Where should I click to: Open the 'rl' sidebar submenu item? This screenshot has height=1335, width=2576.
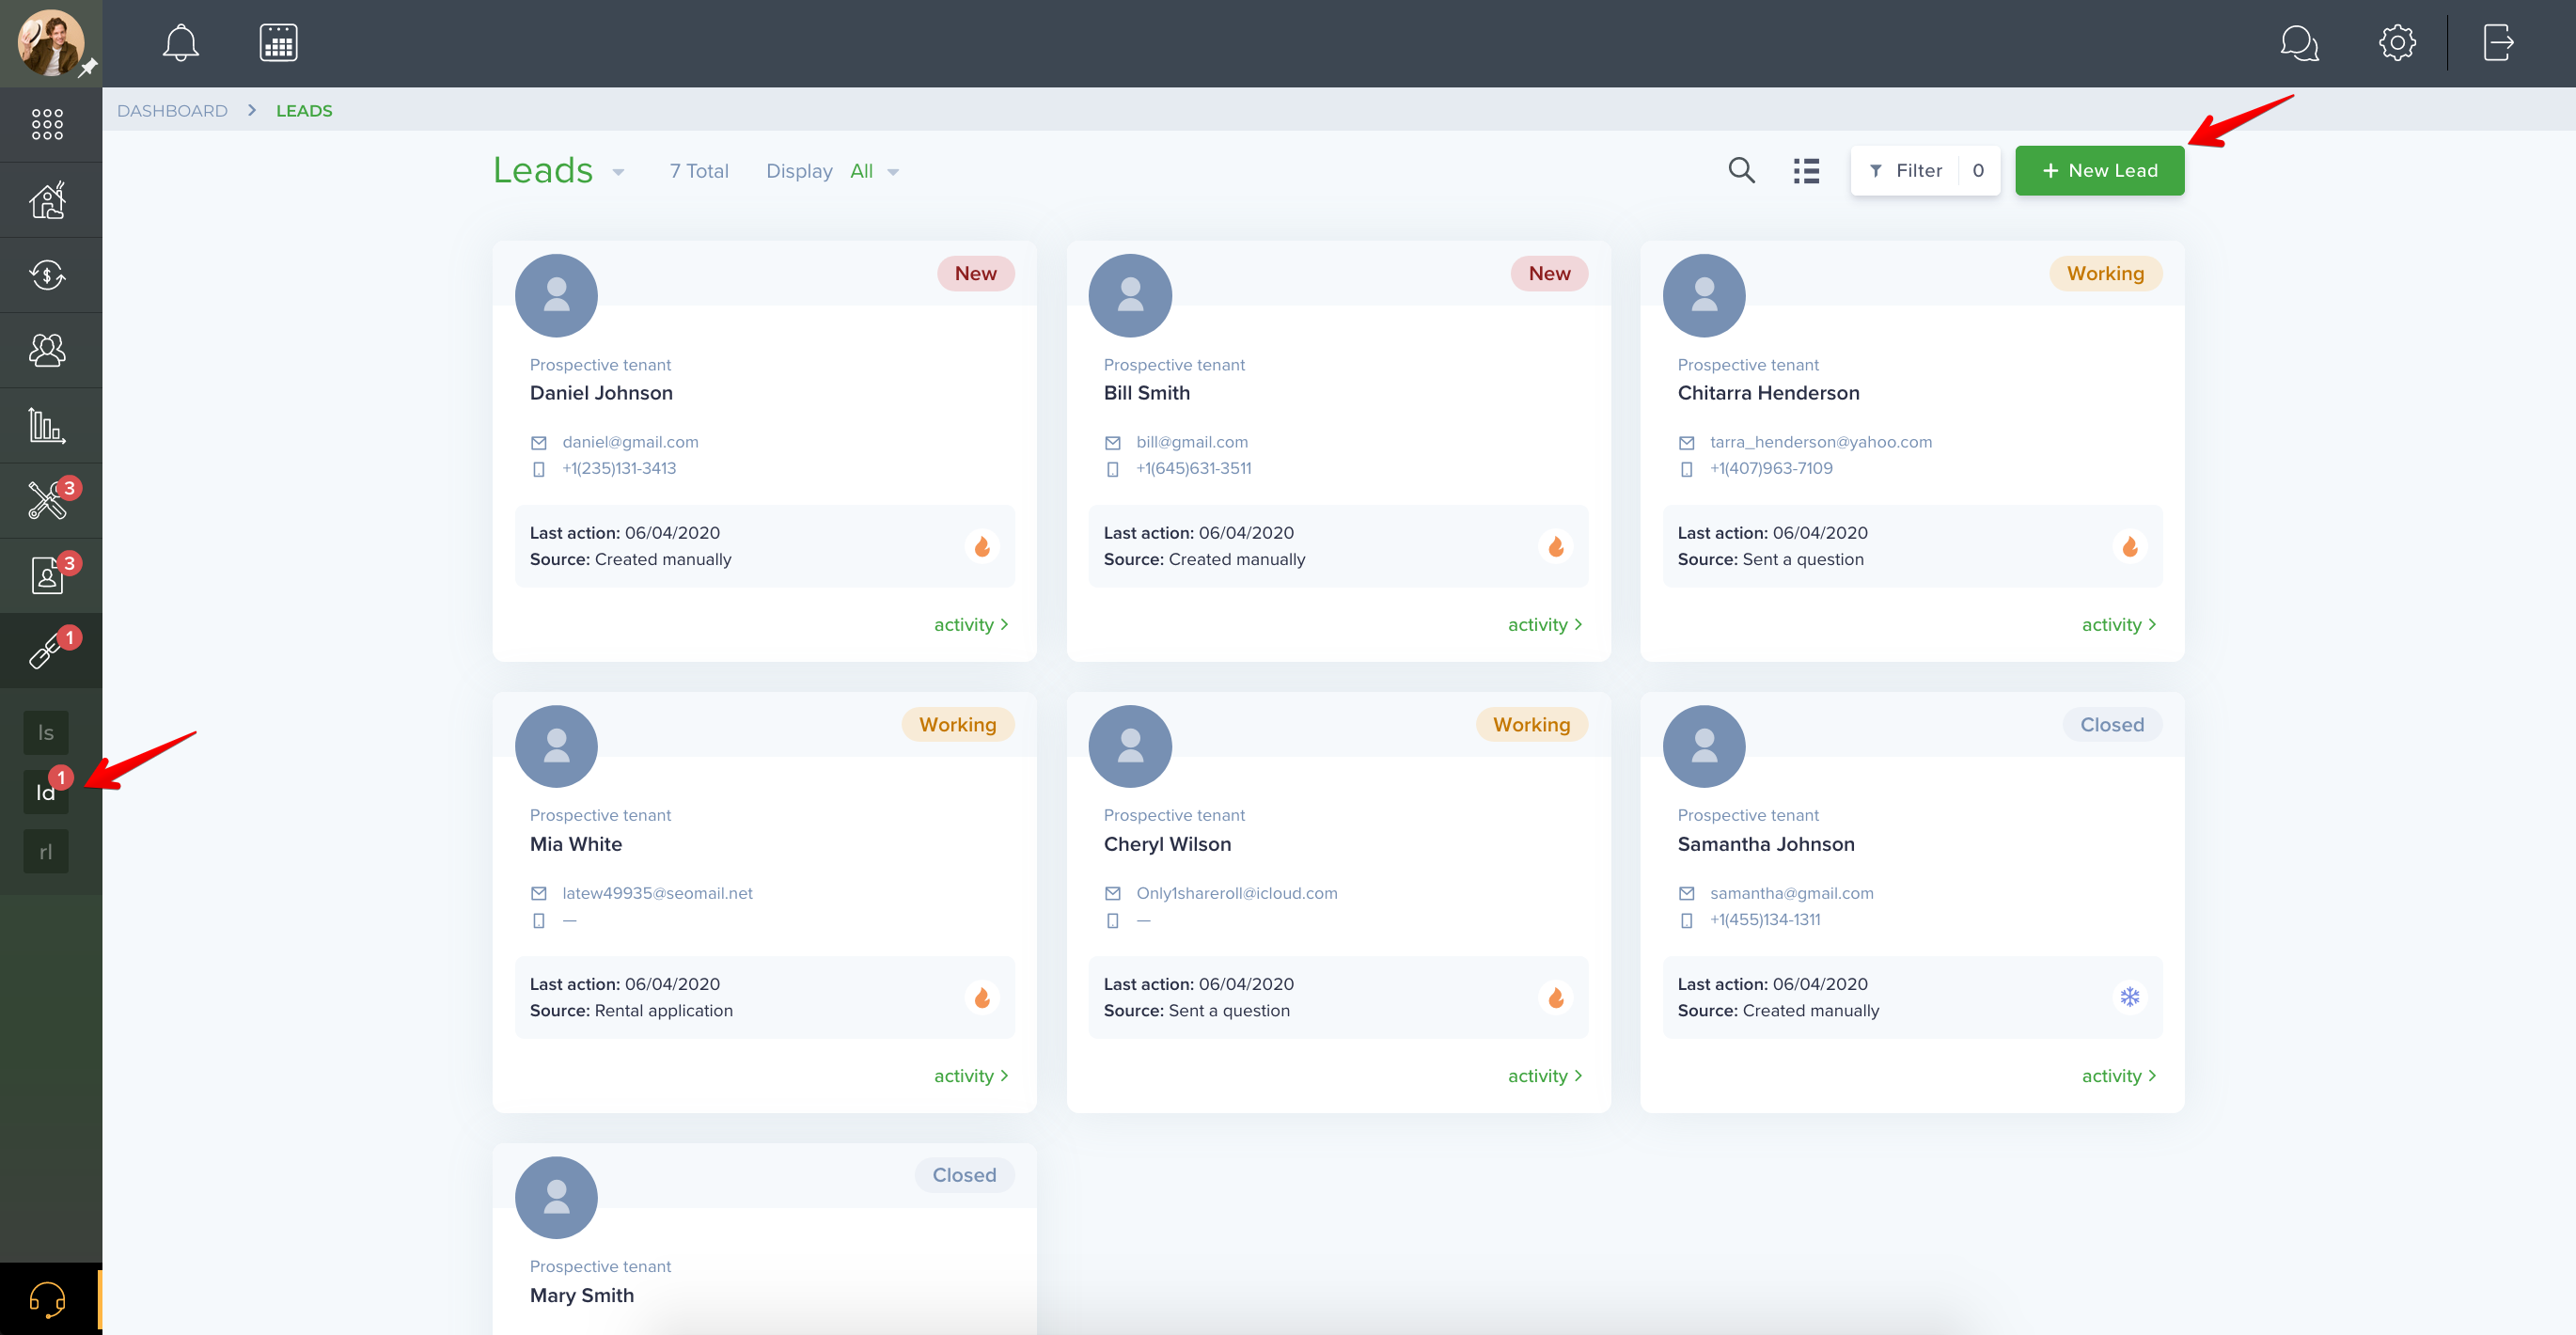(x=46, y=852)
